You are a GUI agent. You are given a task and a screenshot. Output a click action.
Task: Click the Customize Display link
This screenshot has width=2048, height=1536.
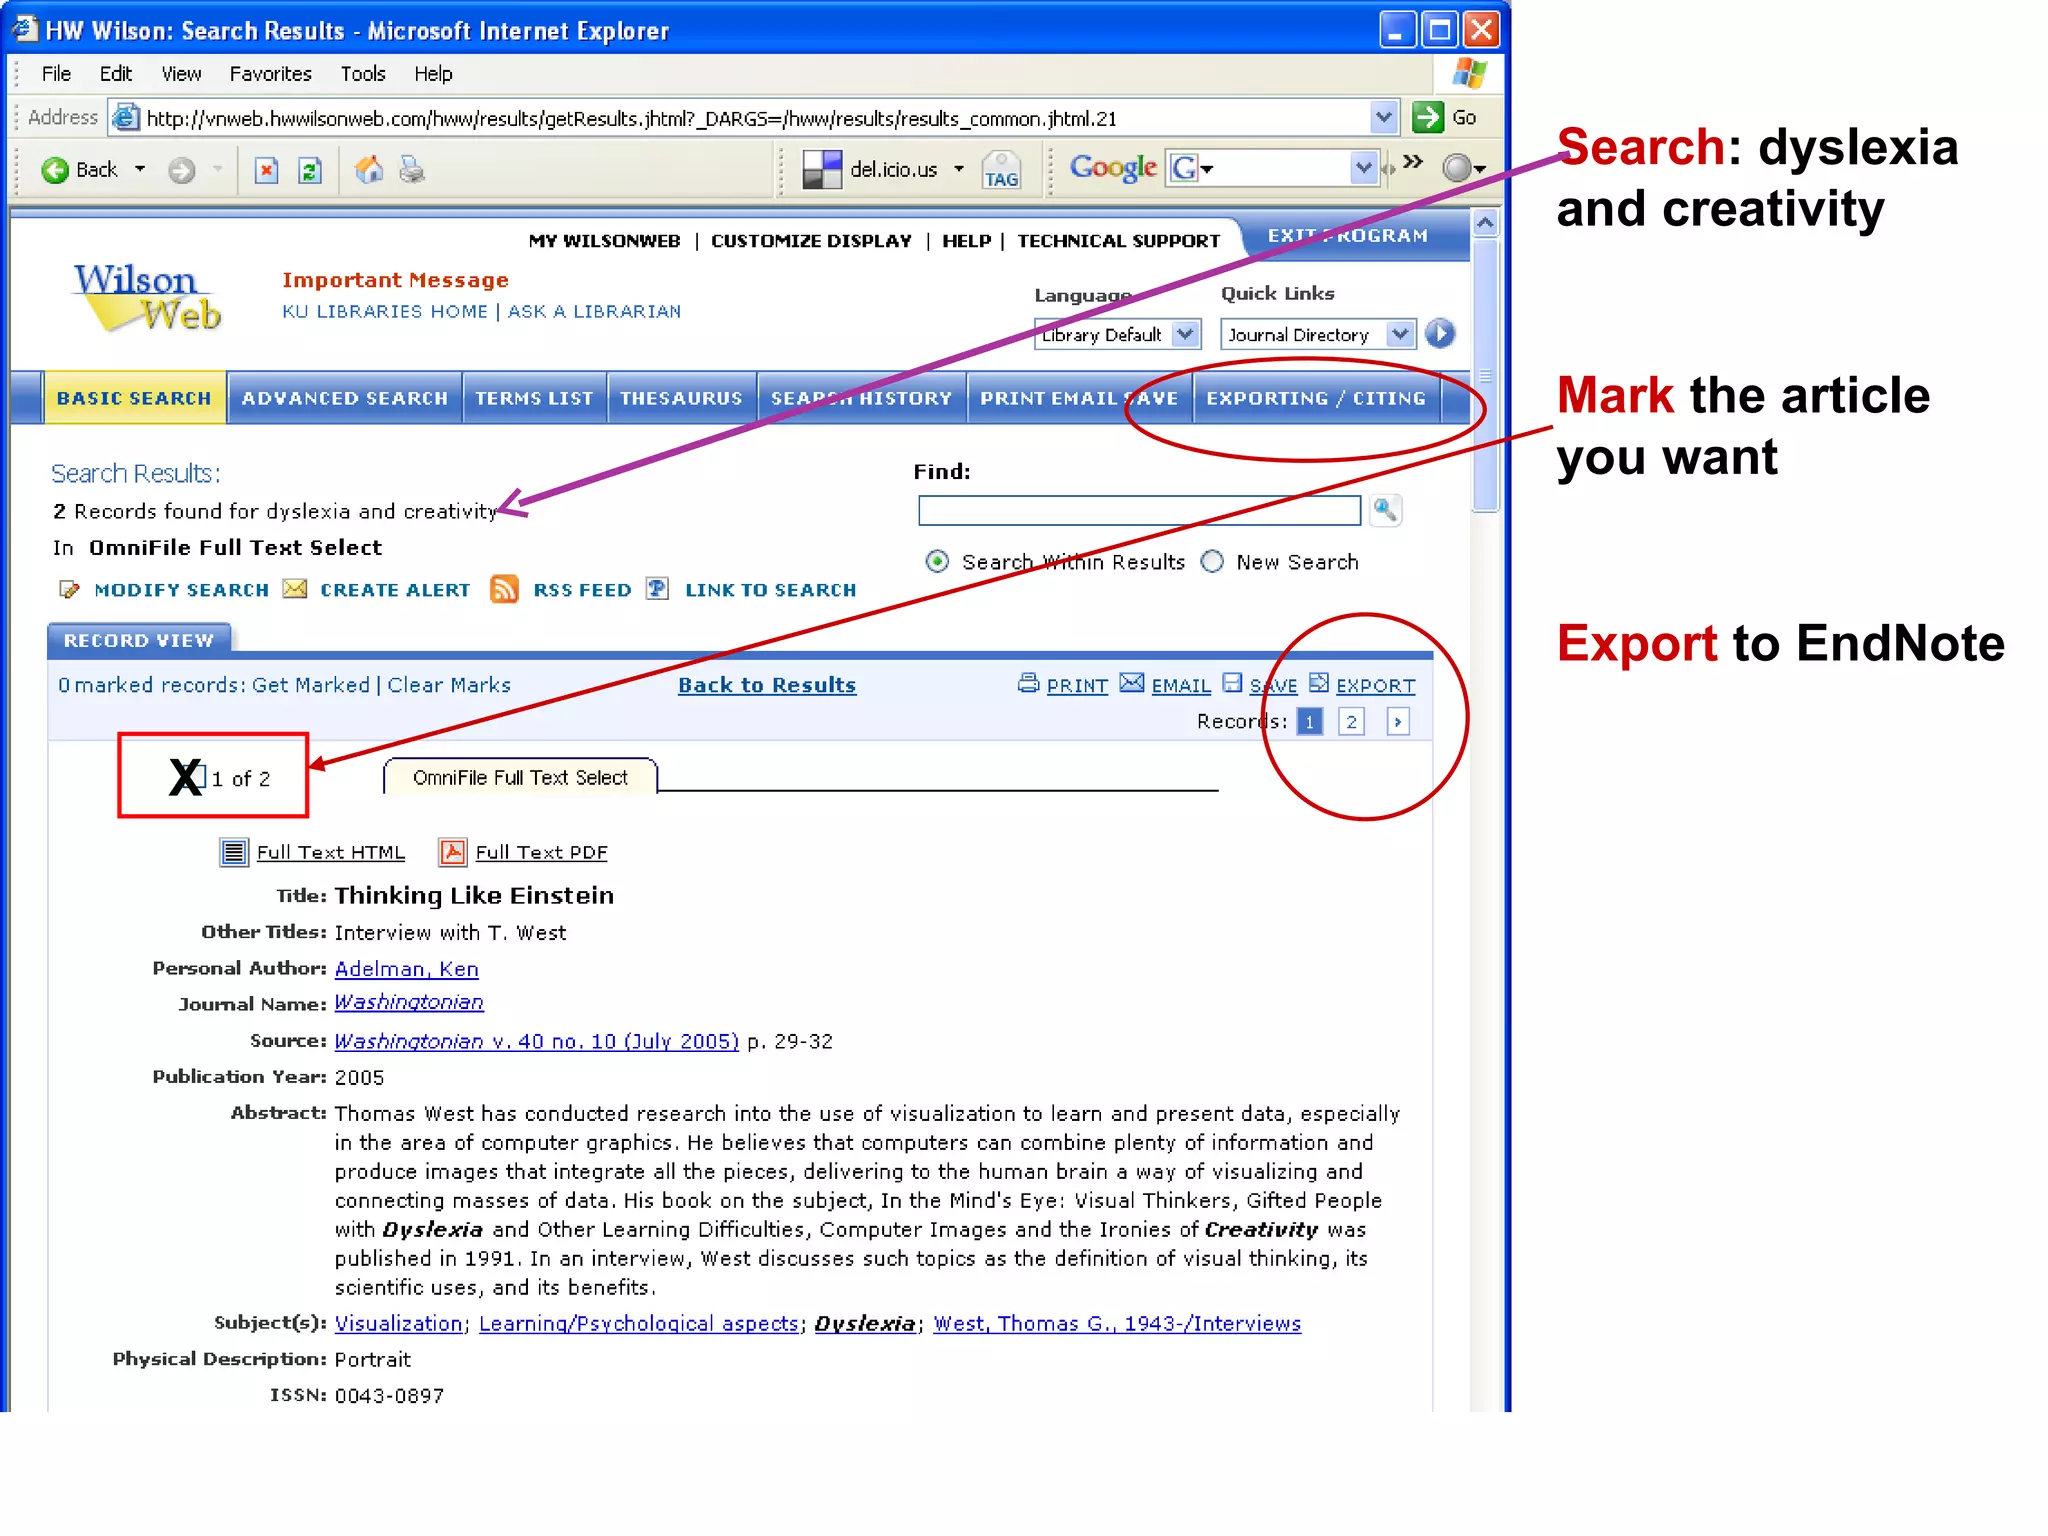pos(811,241)
